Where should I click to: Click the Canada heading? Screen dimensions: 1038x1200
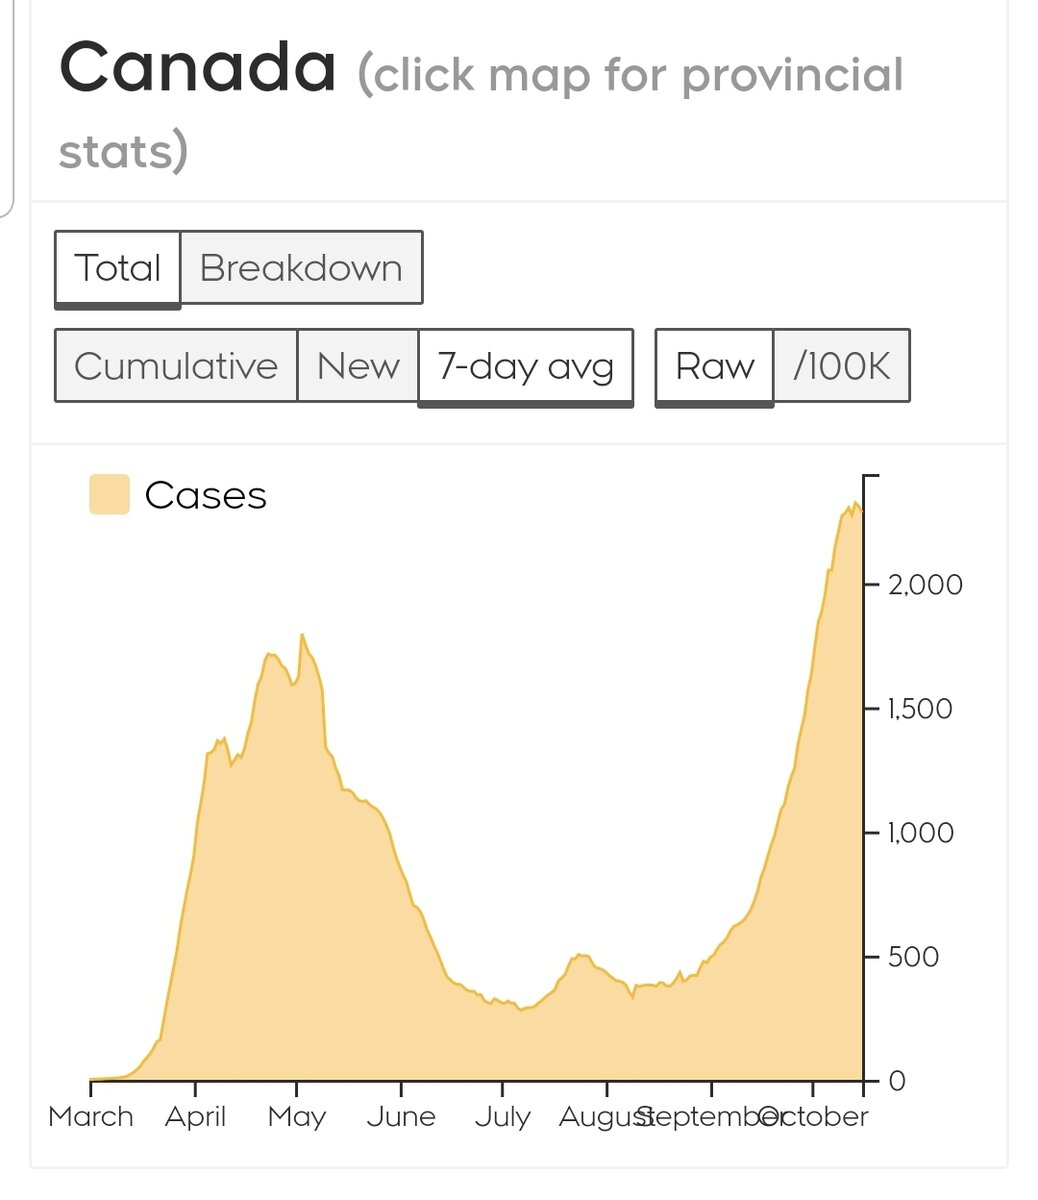198,68
